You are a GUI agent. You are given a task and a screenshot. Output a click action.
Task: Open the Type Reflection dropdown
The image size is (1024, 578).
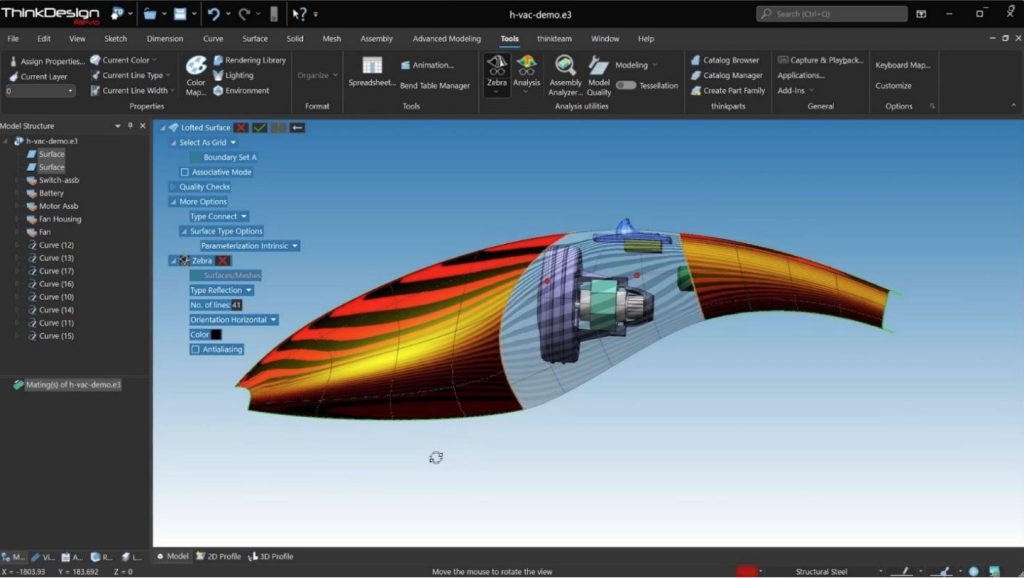[221, 290]
